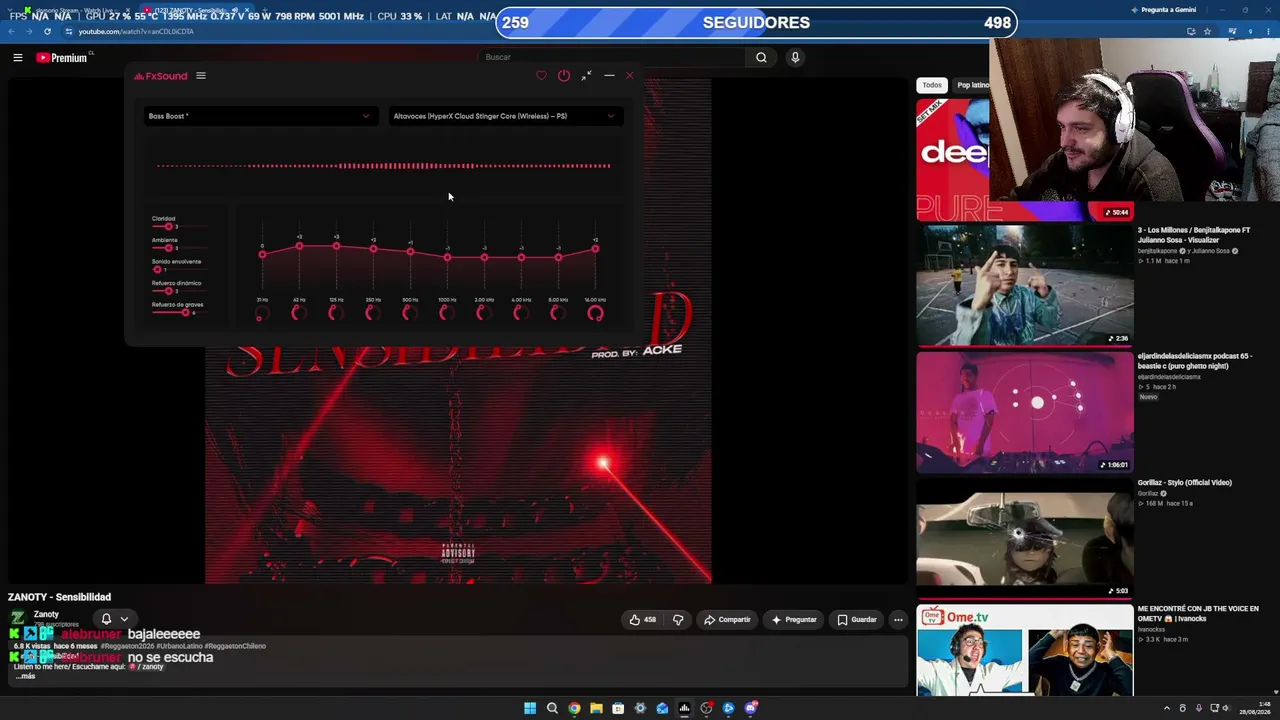Open the subscription notification bell dropdown
This screenshot has width=1280, height=720.
114,619
